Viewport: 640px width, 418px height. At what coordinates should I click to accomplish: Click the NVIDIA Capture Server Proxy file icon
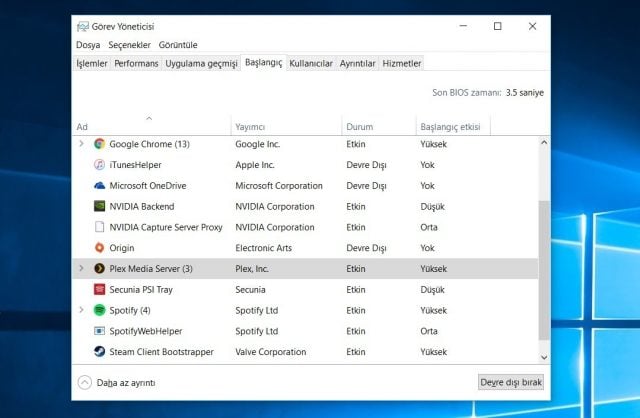click(99, 227)
